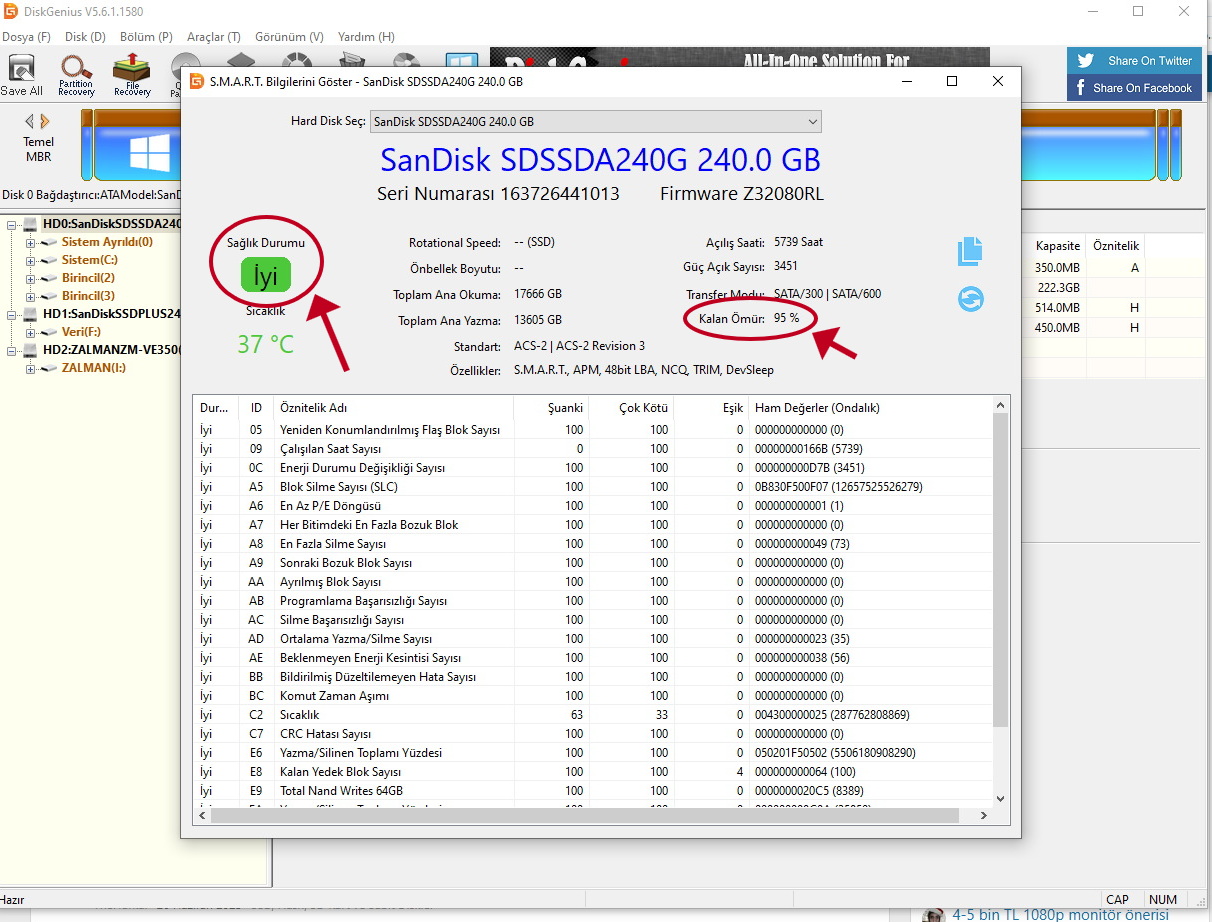Click the partition icon beside Veri(F:)
Image resolution: width=1212 pixels, height=922 pixels.
point(49,332)
